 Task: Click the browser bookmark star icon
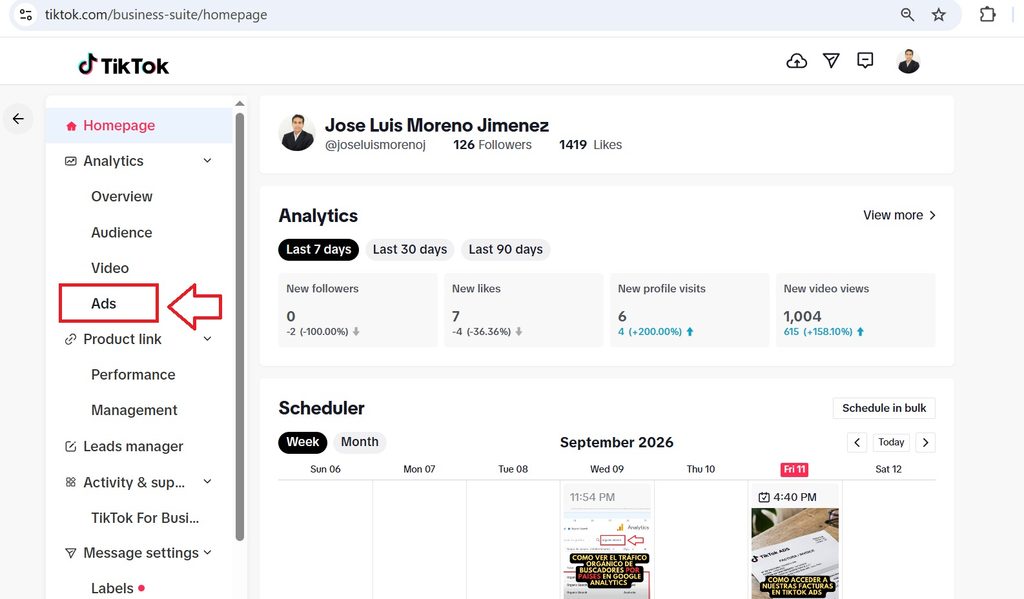pos(938,14)
